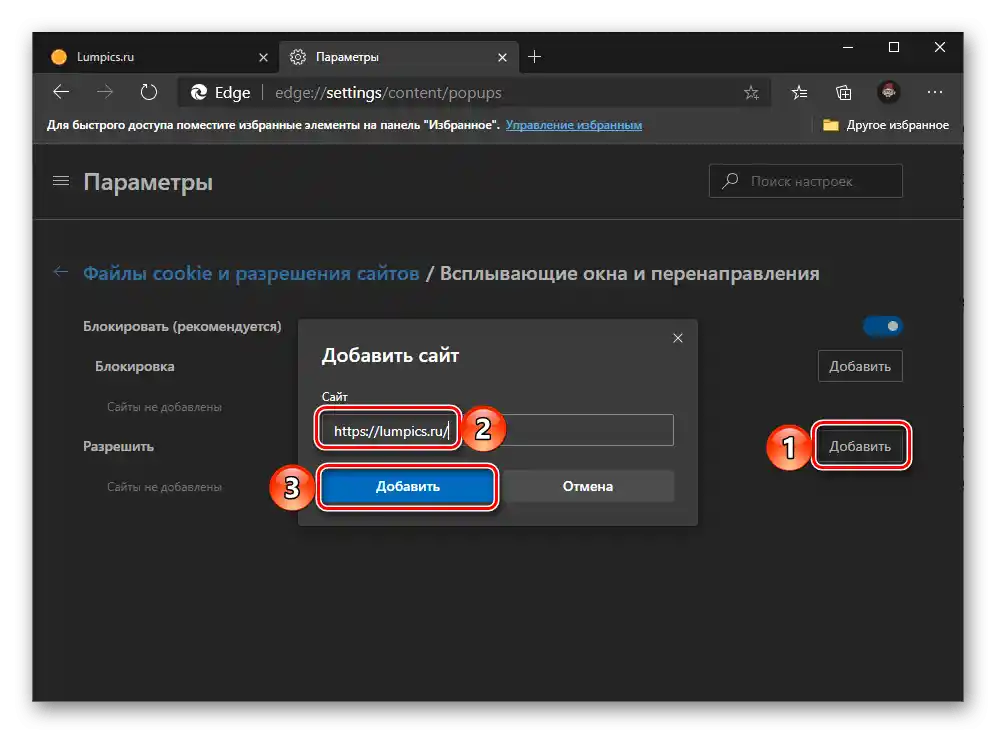The width and height of the screenshot is (996, 734).
Task: Open the user profile avatar
Action: (889, 93)
